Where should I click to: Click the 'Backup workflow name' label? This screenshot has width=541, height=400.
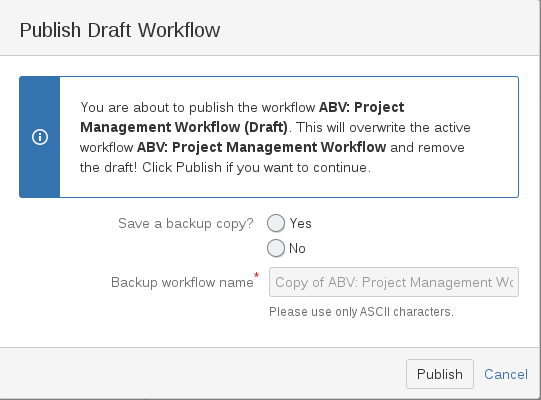(x=182, y=282)
